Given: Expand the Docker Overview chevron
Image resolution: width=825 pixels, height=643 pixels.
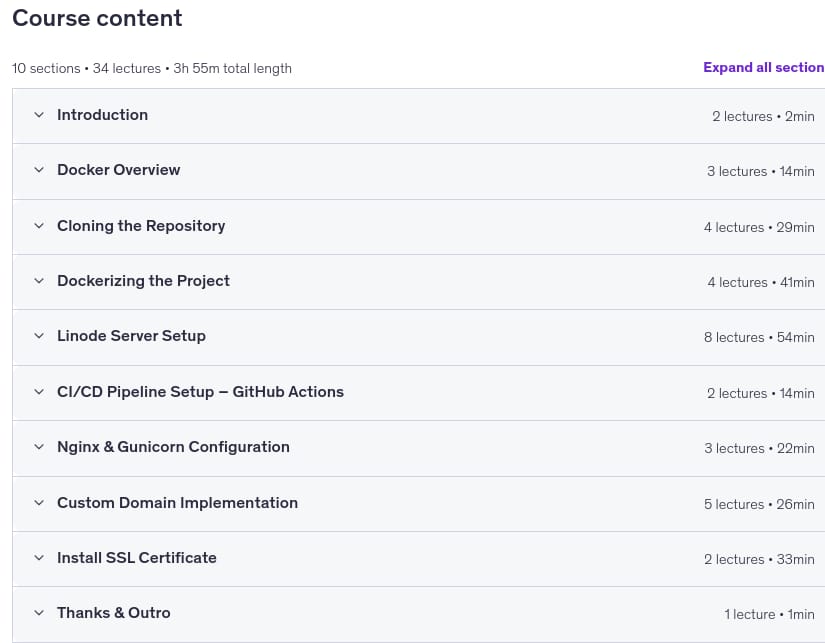Looking at the screenshot, I should pyautogui.click(x=39, y=169).
